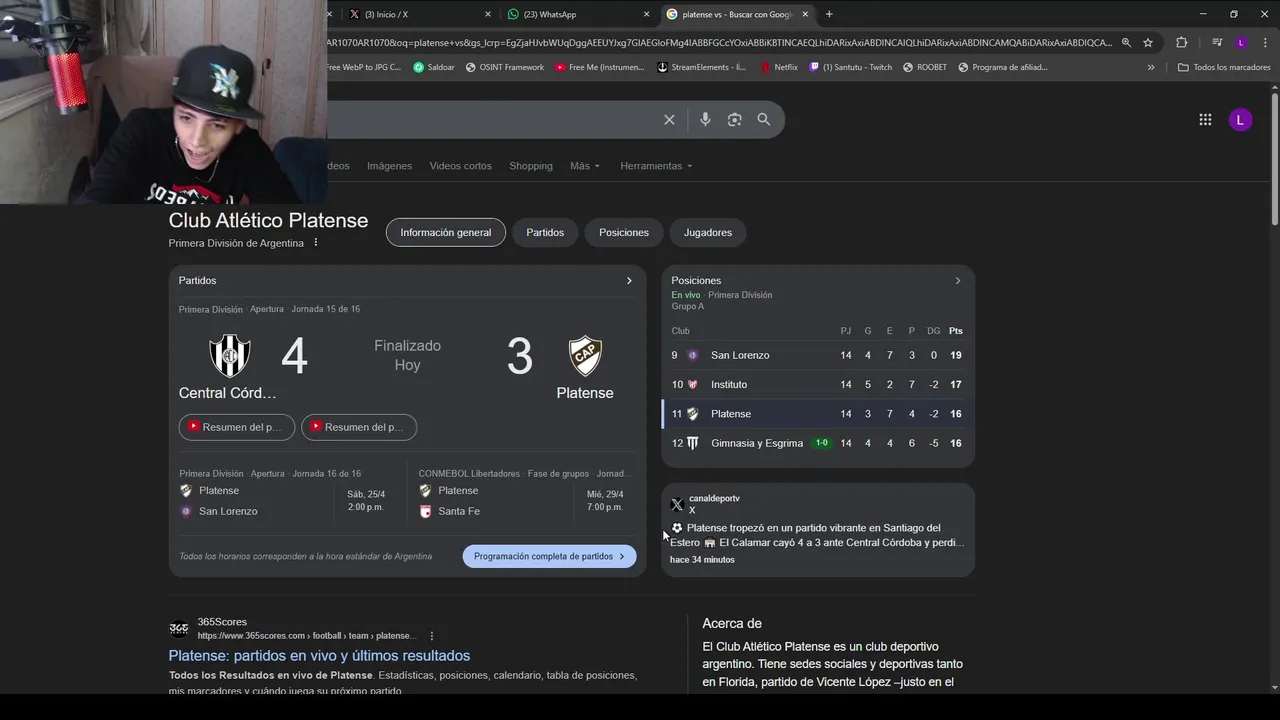Click the 365Scores site favicon

179,629
